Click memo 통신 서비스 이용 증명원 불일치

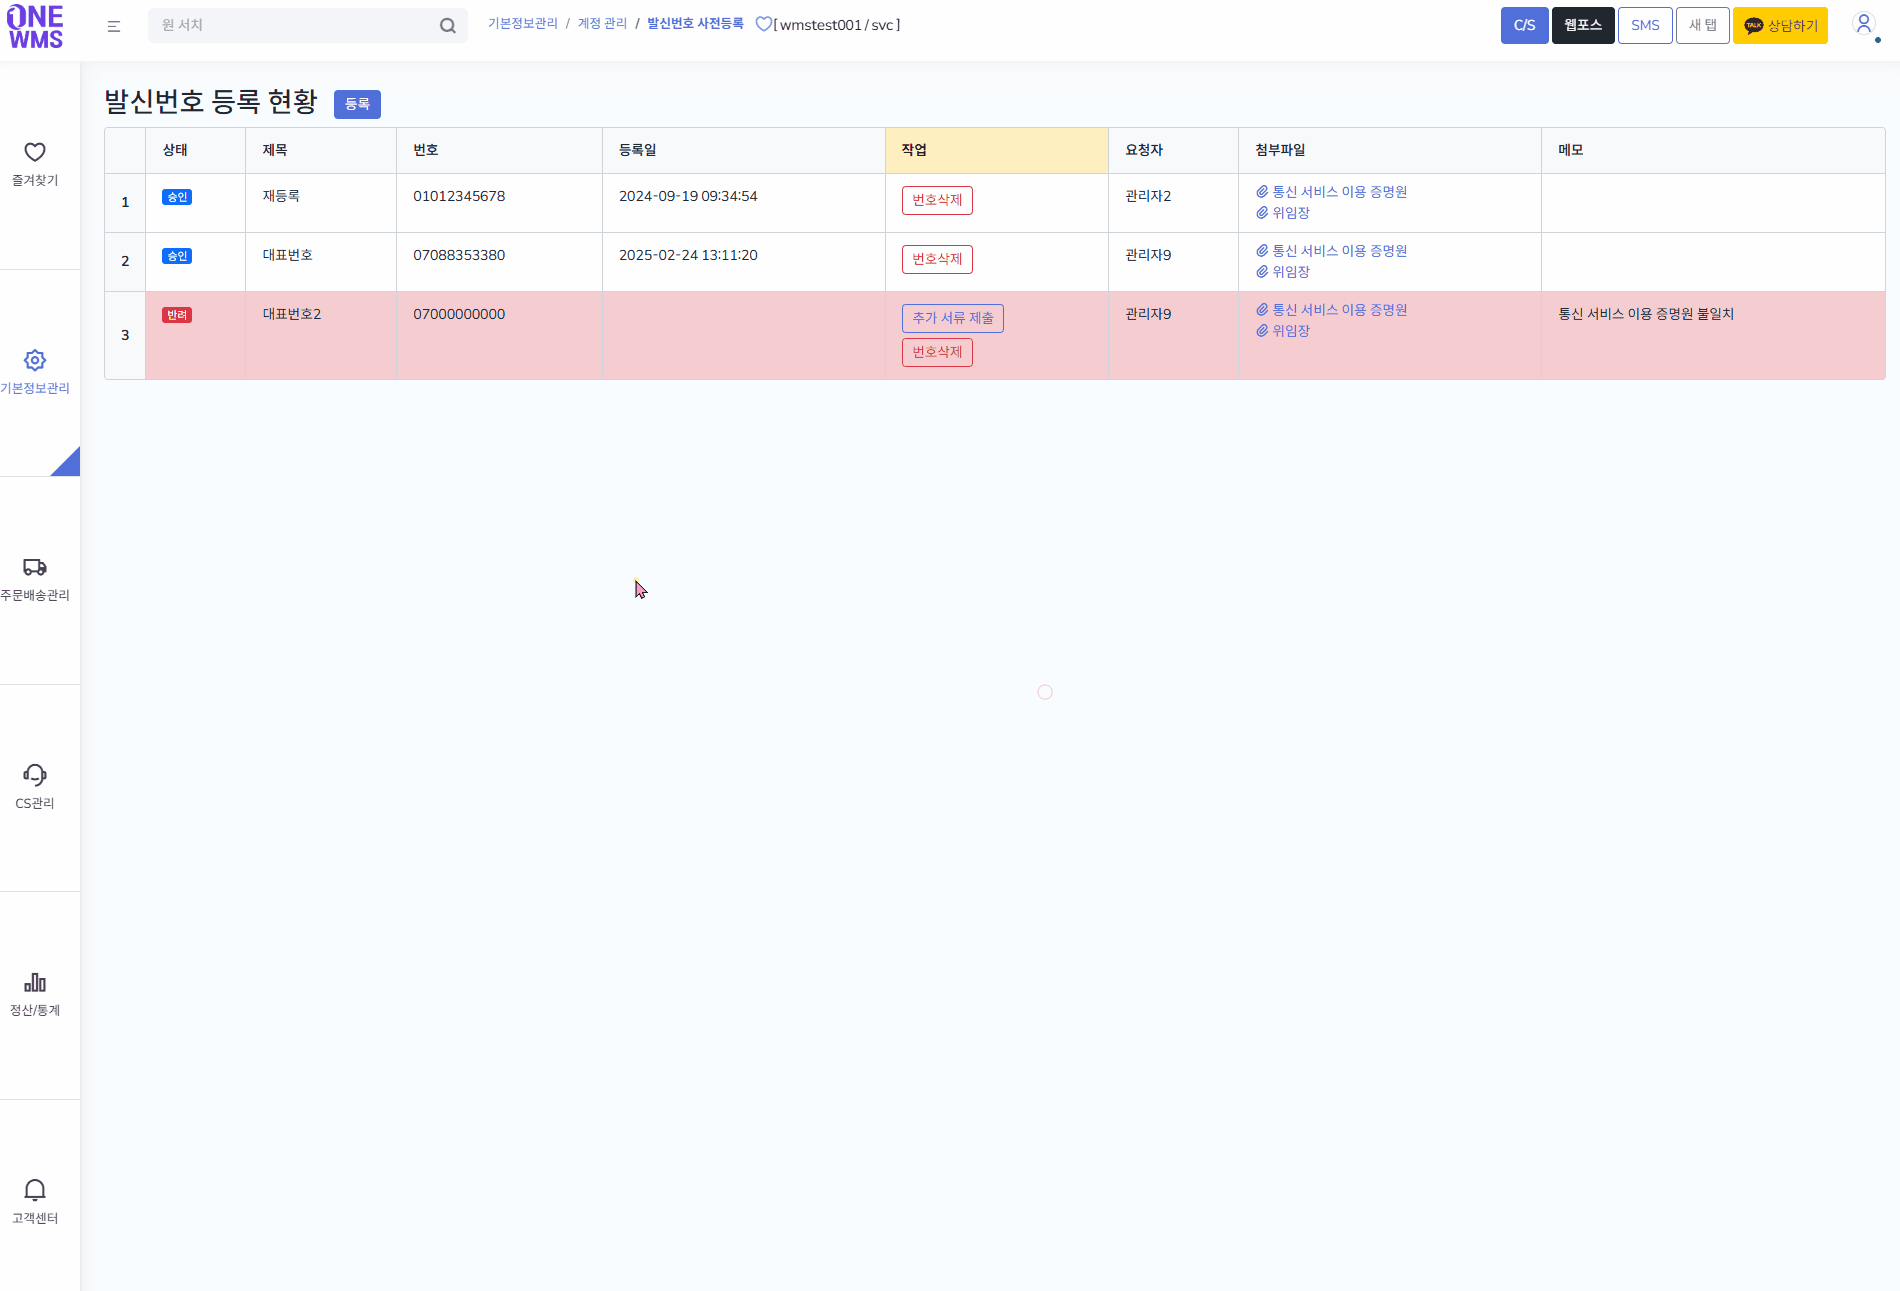pyautogui.click(x=1646, y=314)
